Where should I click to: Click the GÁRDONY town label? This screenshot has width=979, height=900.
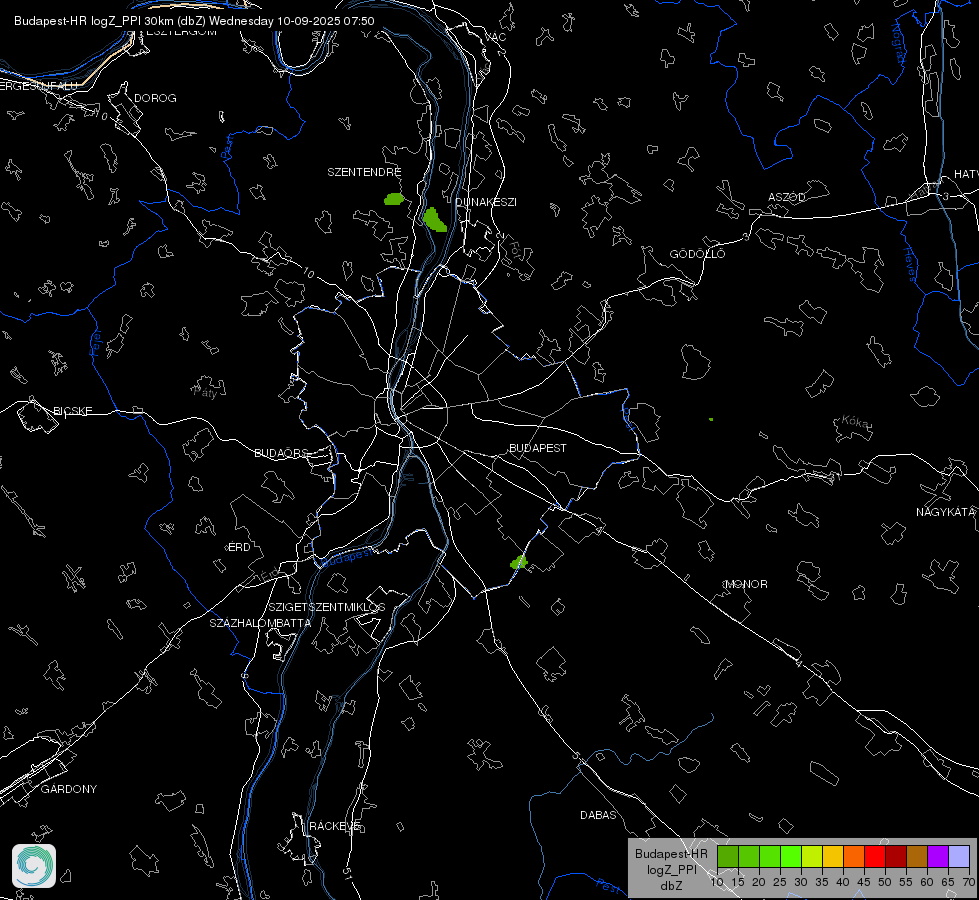point(69,789)
